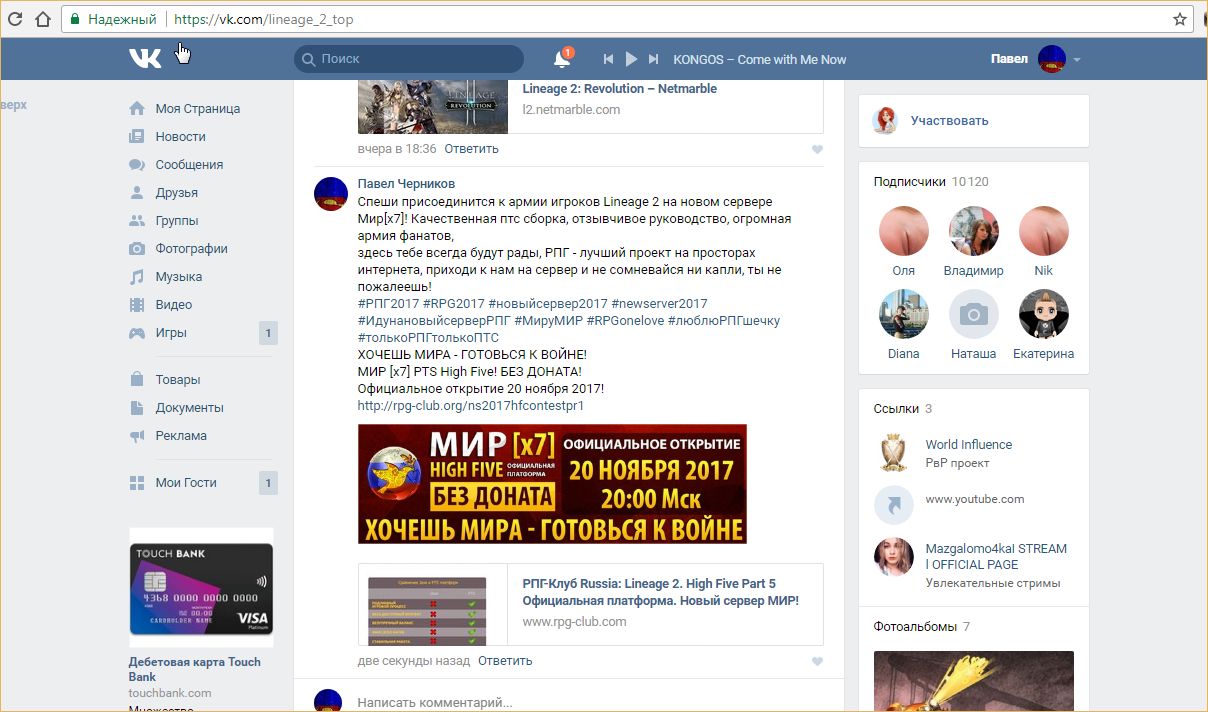The width and height of the screenshot is (1208, 712).
Task: Open World Influence link
Action: click(x=968, y=444)
